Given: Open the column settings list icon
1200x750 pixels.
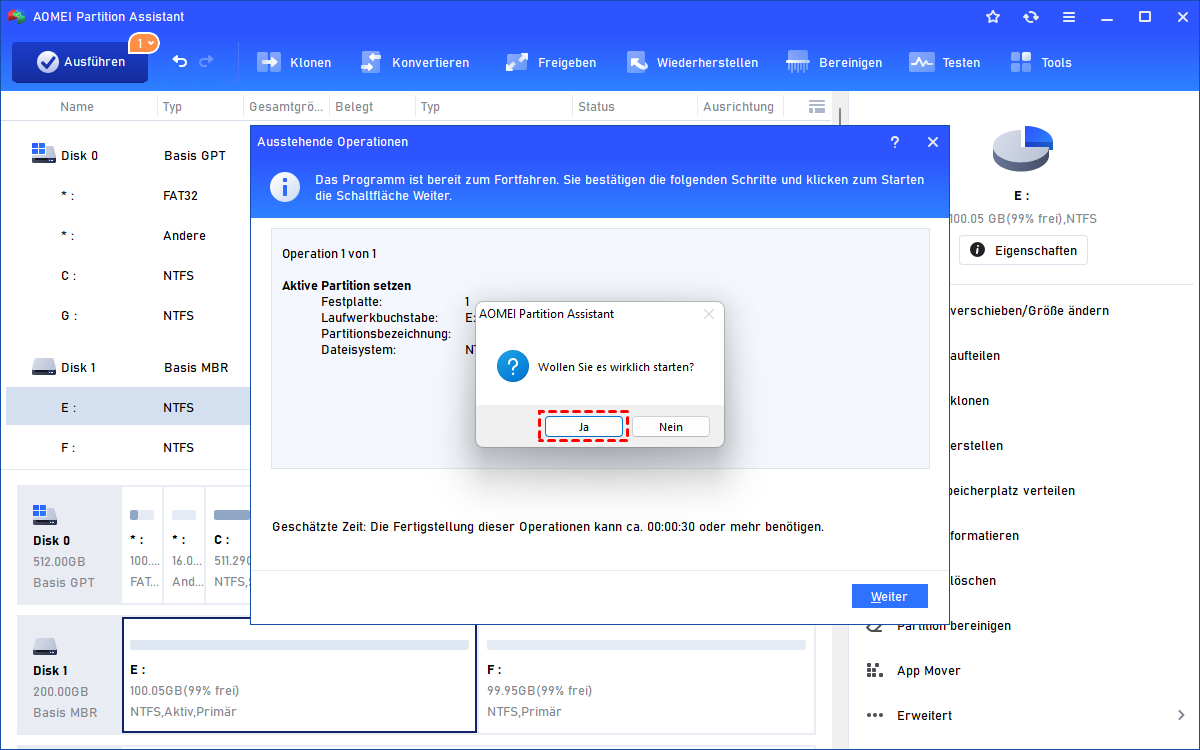Looking at the screenshot, I should point(817,106).
